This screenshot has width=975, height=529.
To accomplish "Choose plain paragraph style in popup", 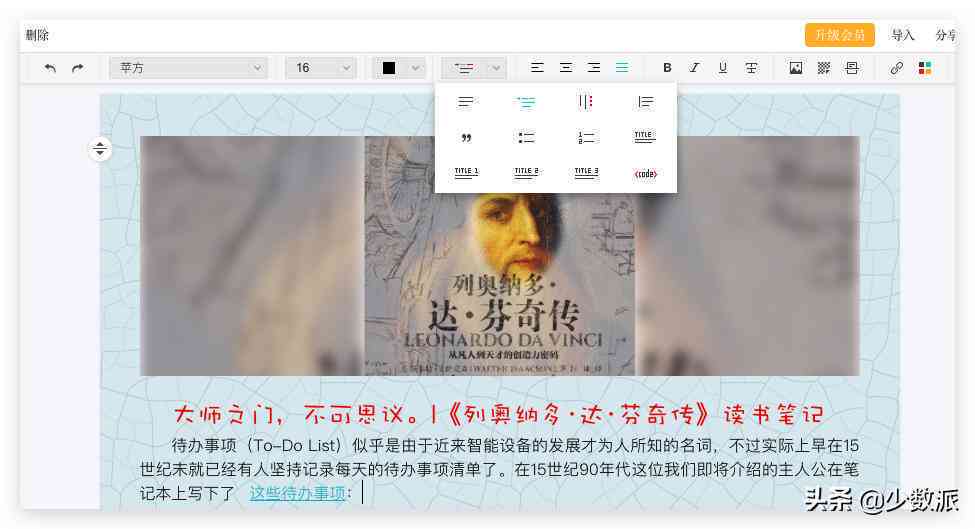I will 466,102.
